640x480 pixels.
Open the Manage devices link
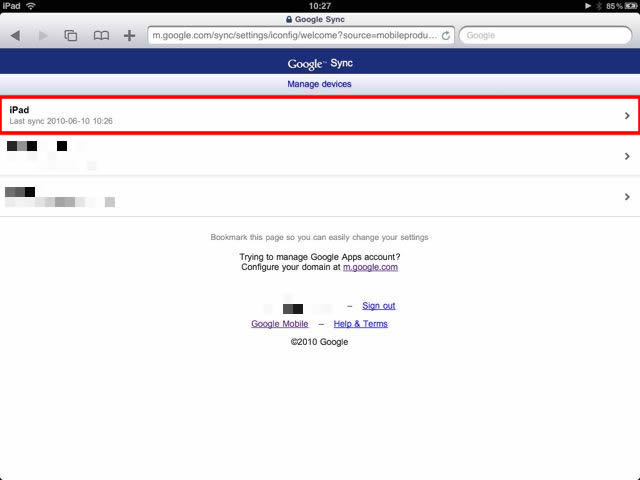[319, 84]
